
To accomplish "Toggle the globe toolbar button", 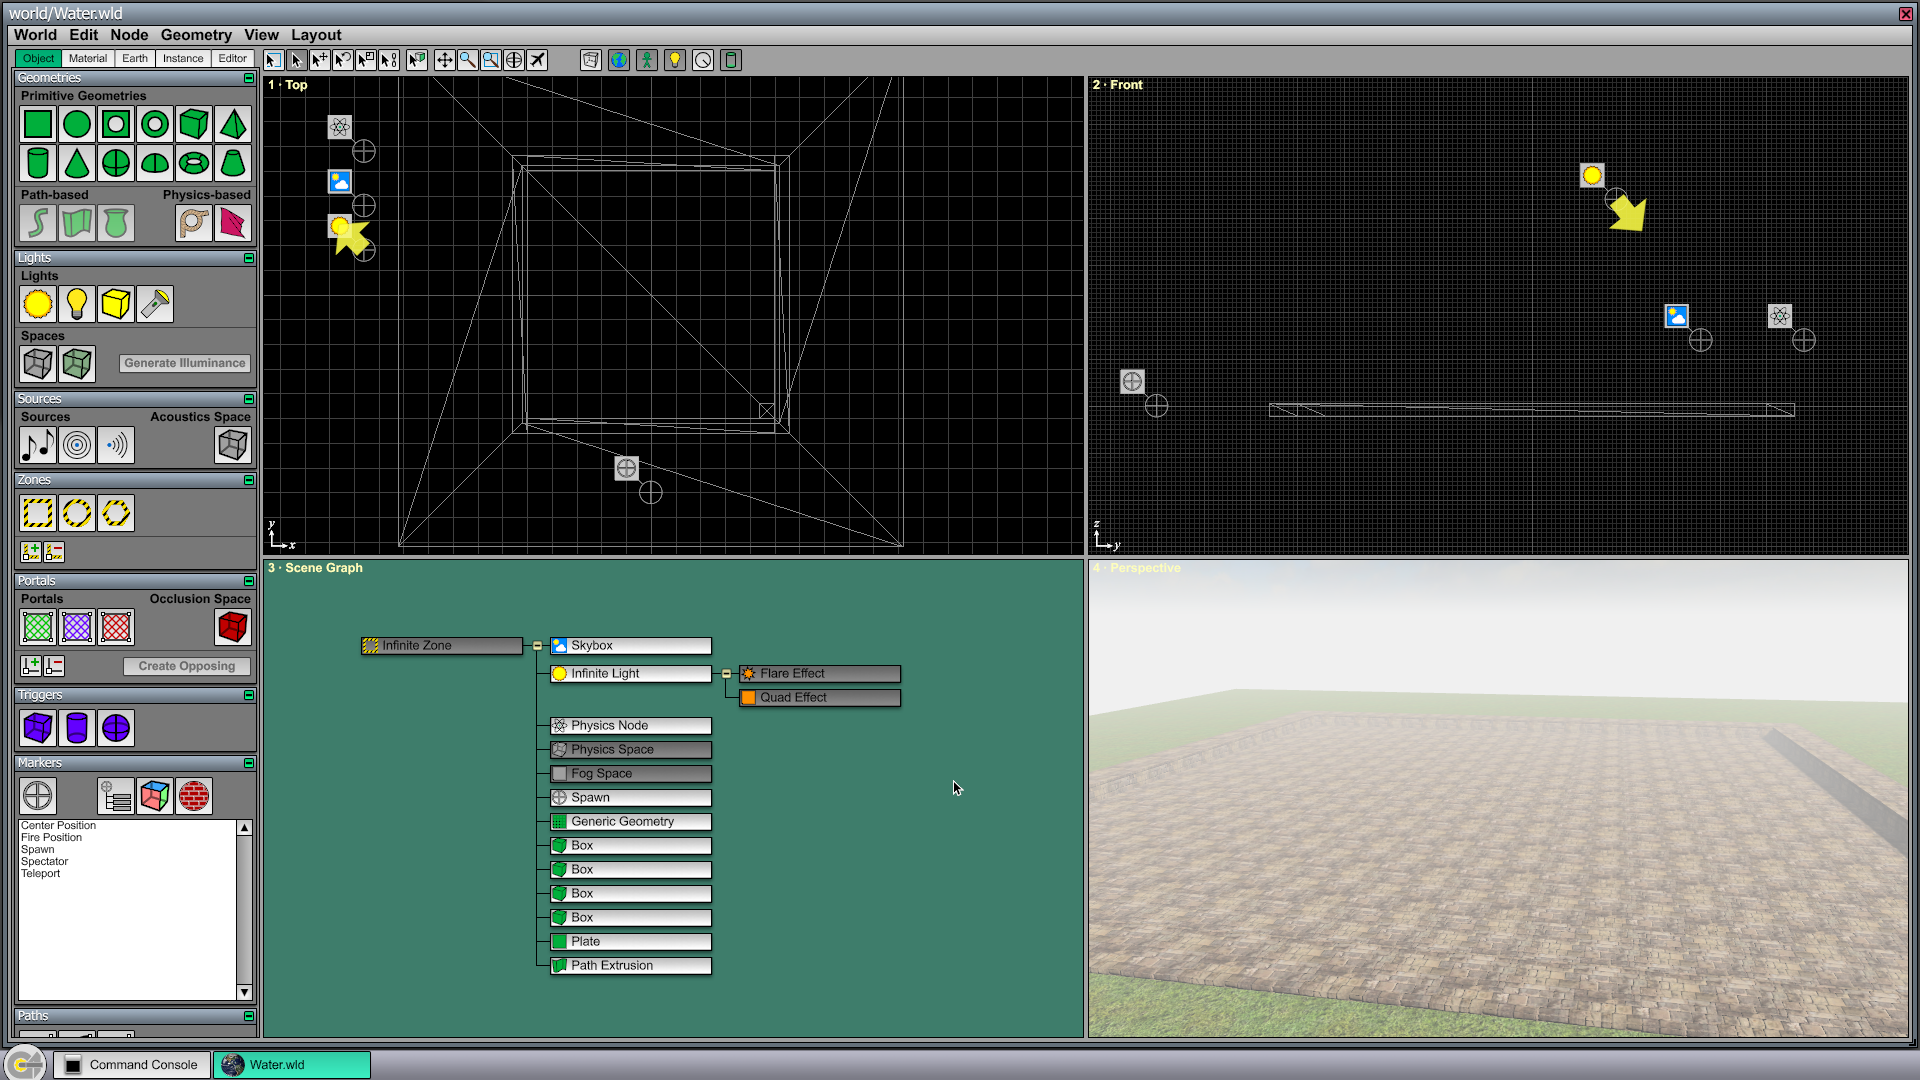I will click(619, 60).
